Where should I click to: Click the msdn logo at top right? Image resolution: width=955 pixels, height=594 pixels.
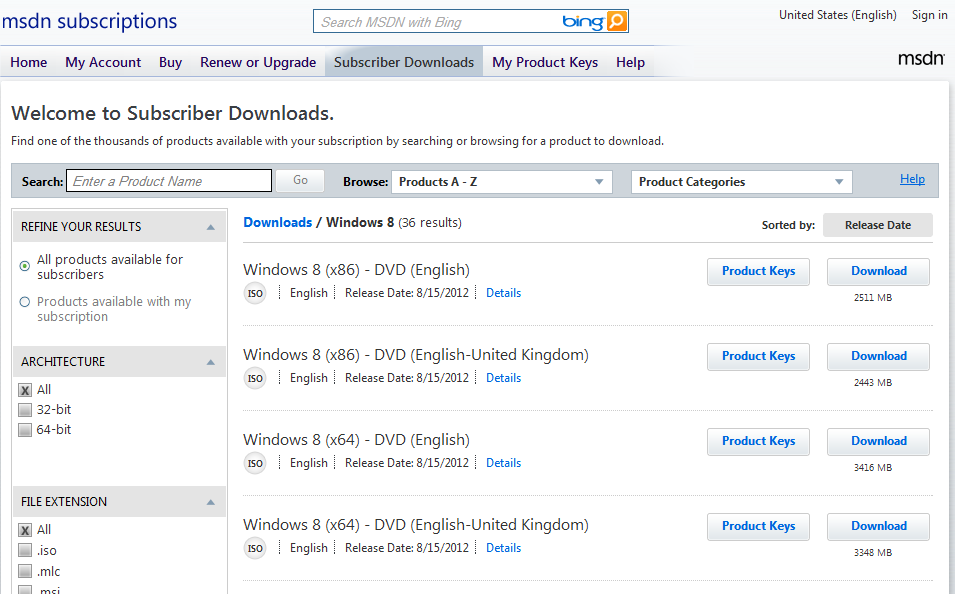[921, 58]
